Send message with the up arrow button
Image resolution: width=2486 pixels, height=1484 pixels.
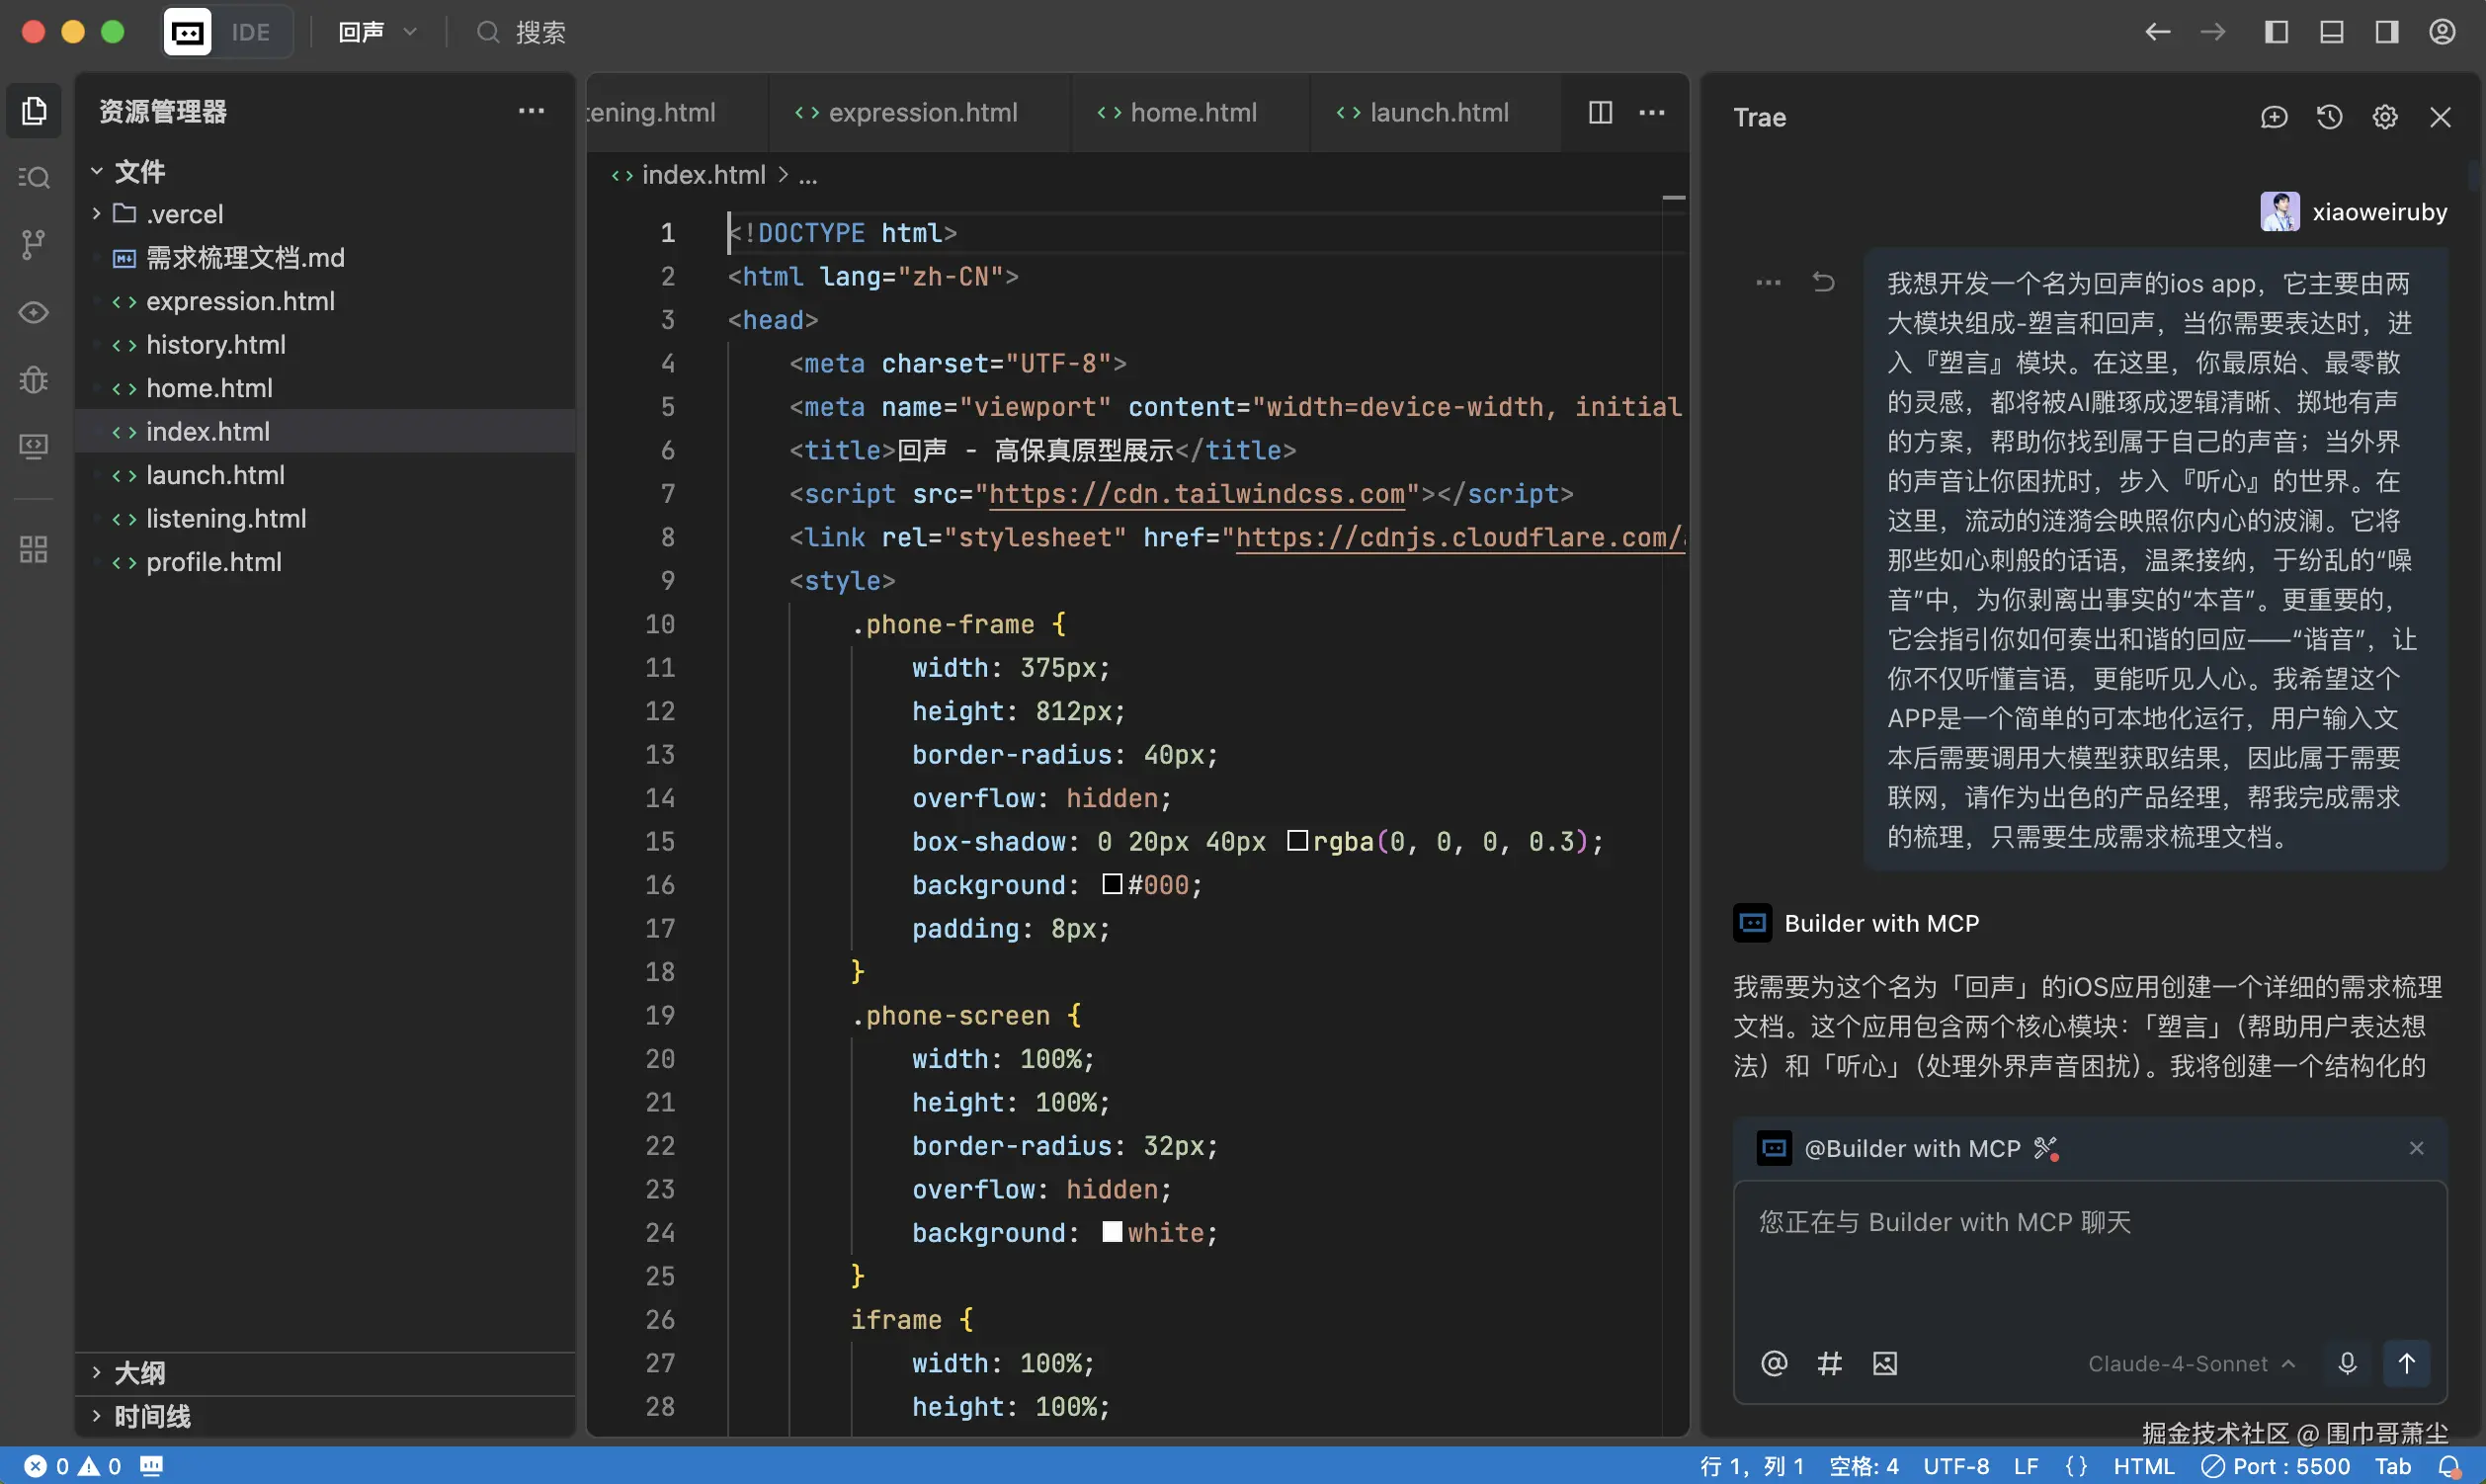[2407, 1362]
